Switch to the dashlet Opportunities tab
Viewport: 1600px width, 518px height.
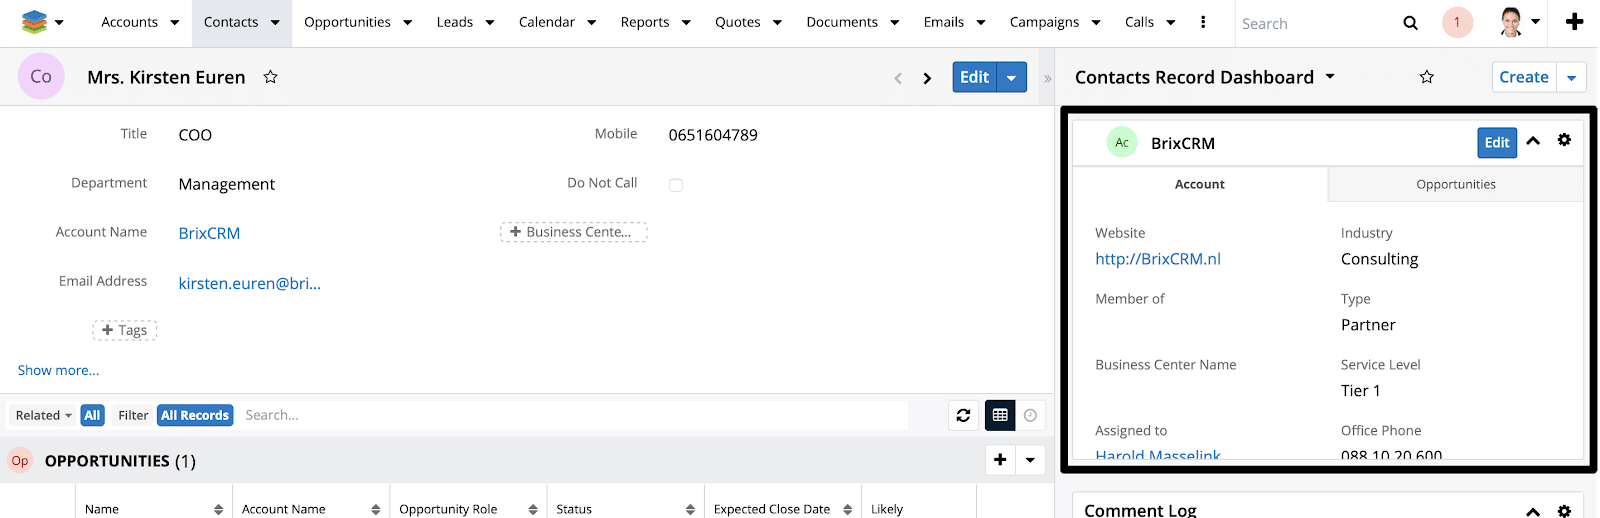coord(1456,184)
